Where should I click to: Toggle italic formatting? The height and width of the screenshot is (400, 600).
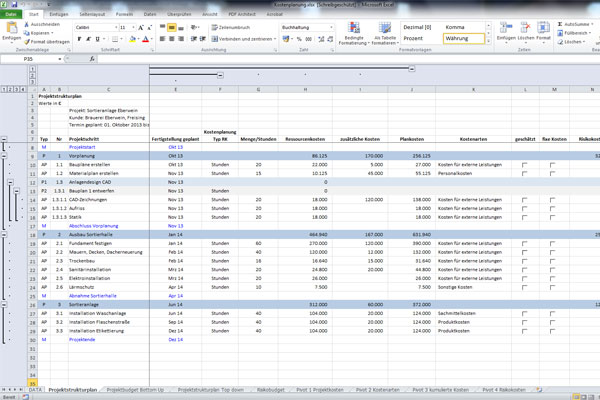pos(86,39)
